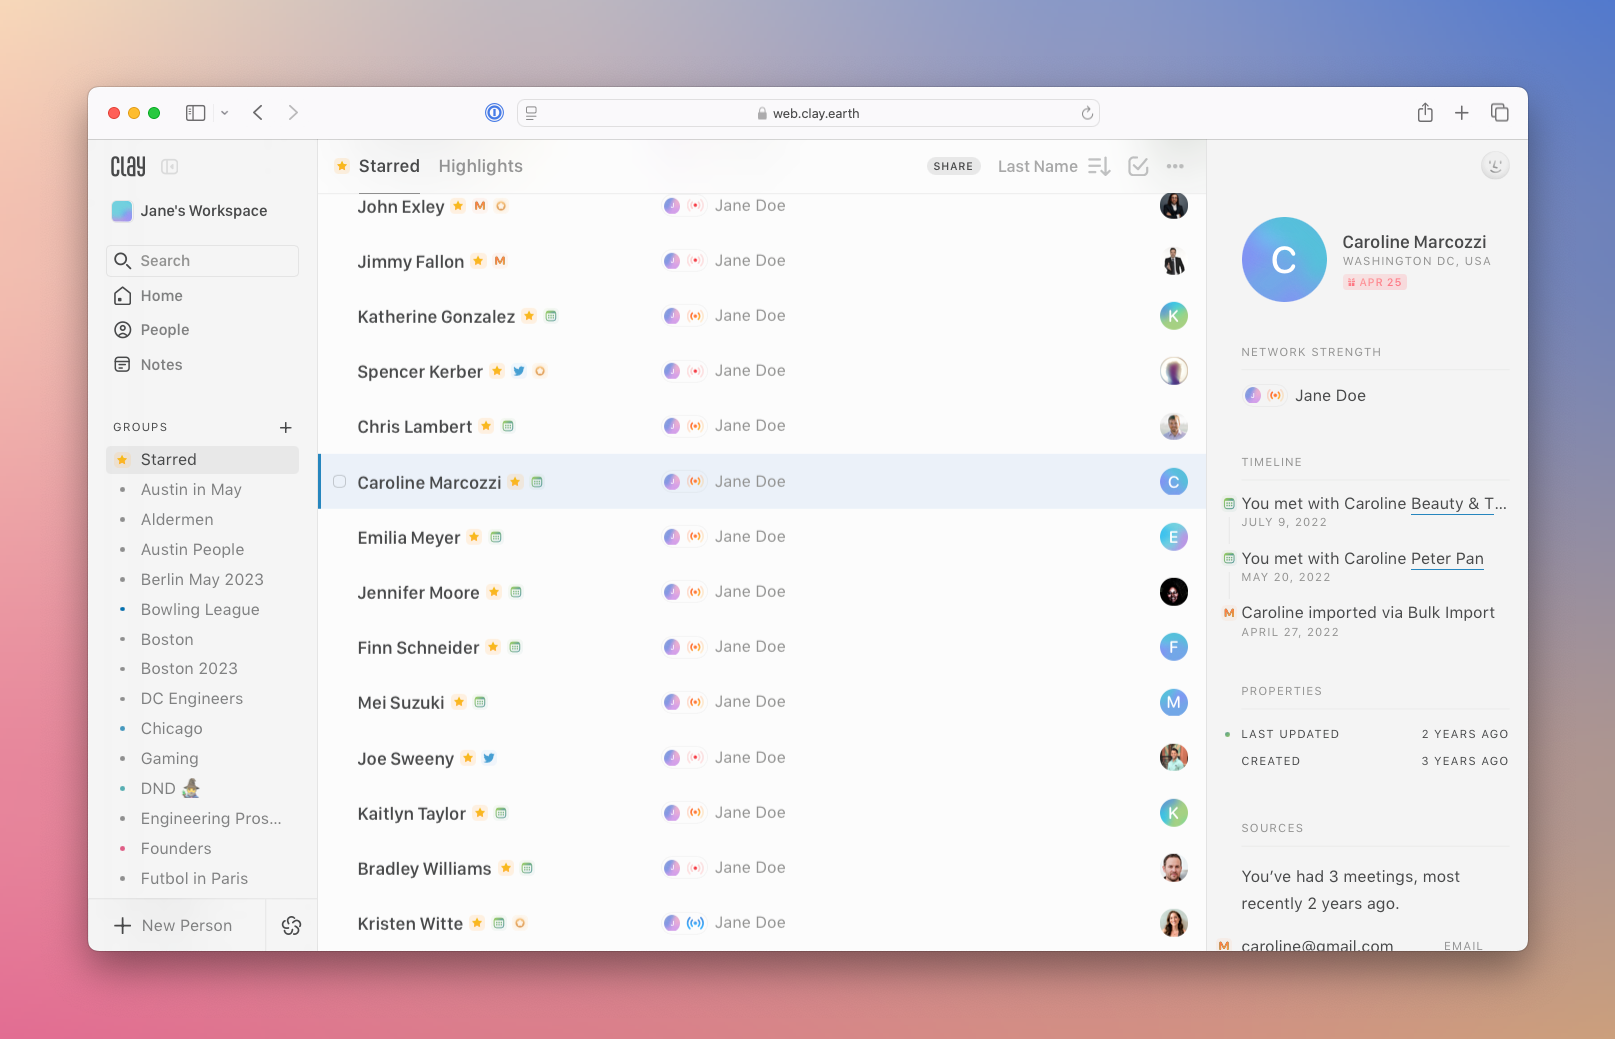Open the Last Name sort dropdown
Image resolution: width=1615 pixels, height=1039 pixels.
pos(1037,167)
